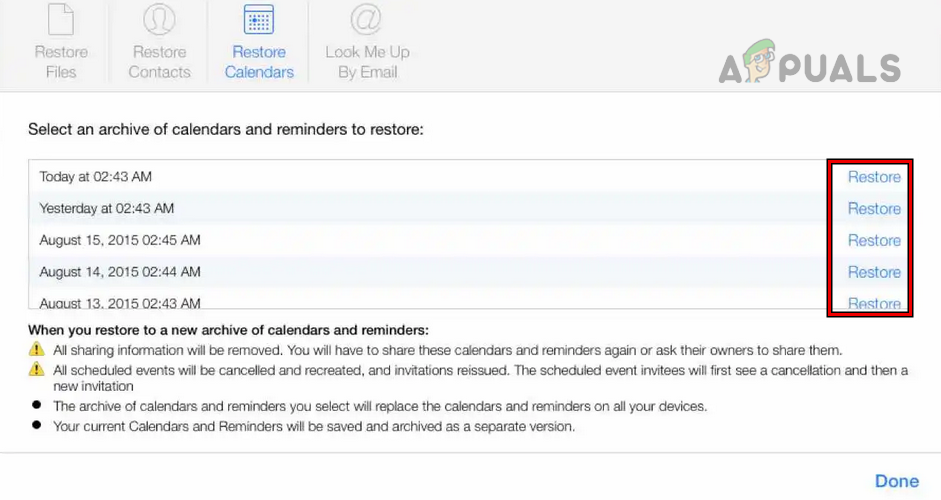Click the Appuals watermark logo
Image resolution: width=941 pixels, height=500 pixels.
809,66
